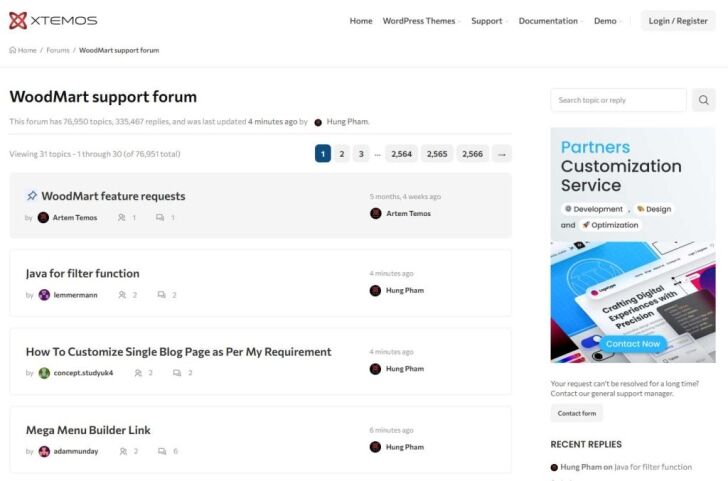Click Hung Pham name in forum summary
The image size is (728, 481).
pos(347,122)
